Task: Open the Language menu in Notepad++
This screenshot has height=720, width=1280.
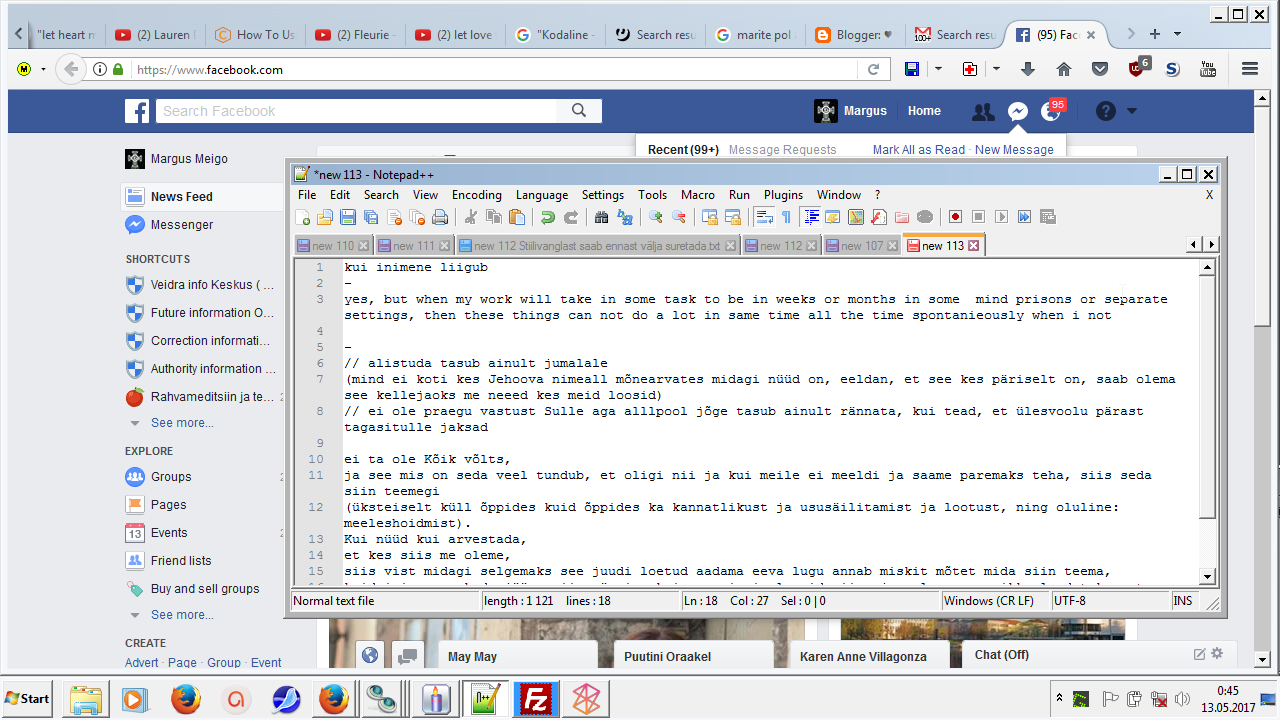Action: click(542, 195)
